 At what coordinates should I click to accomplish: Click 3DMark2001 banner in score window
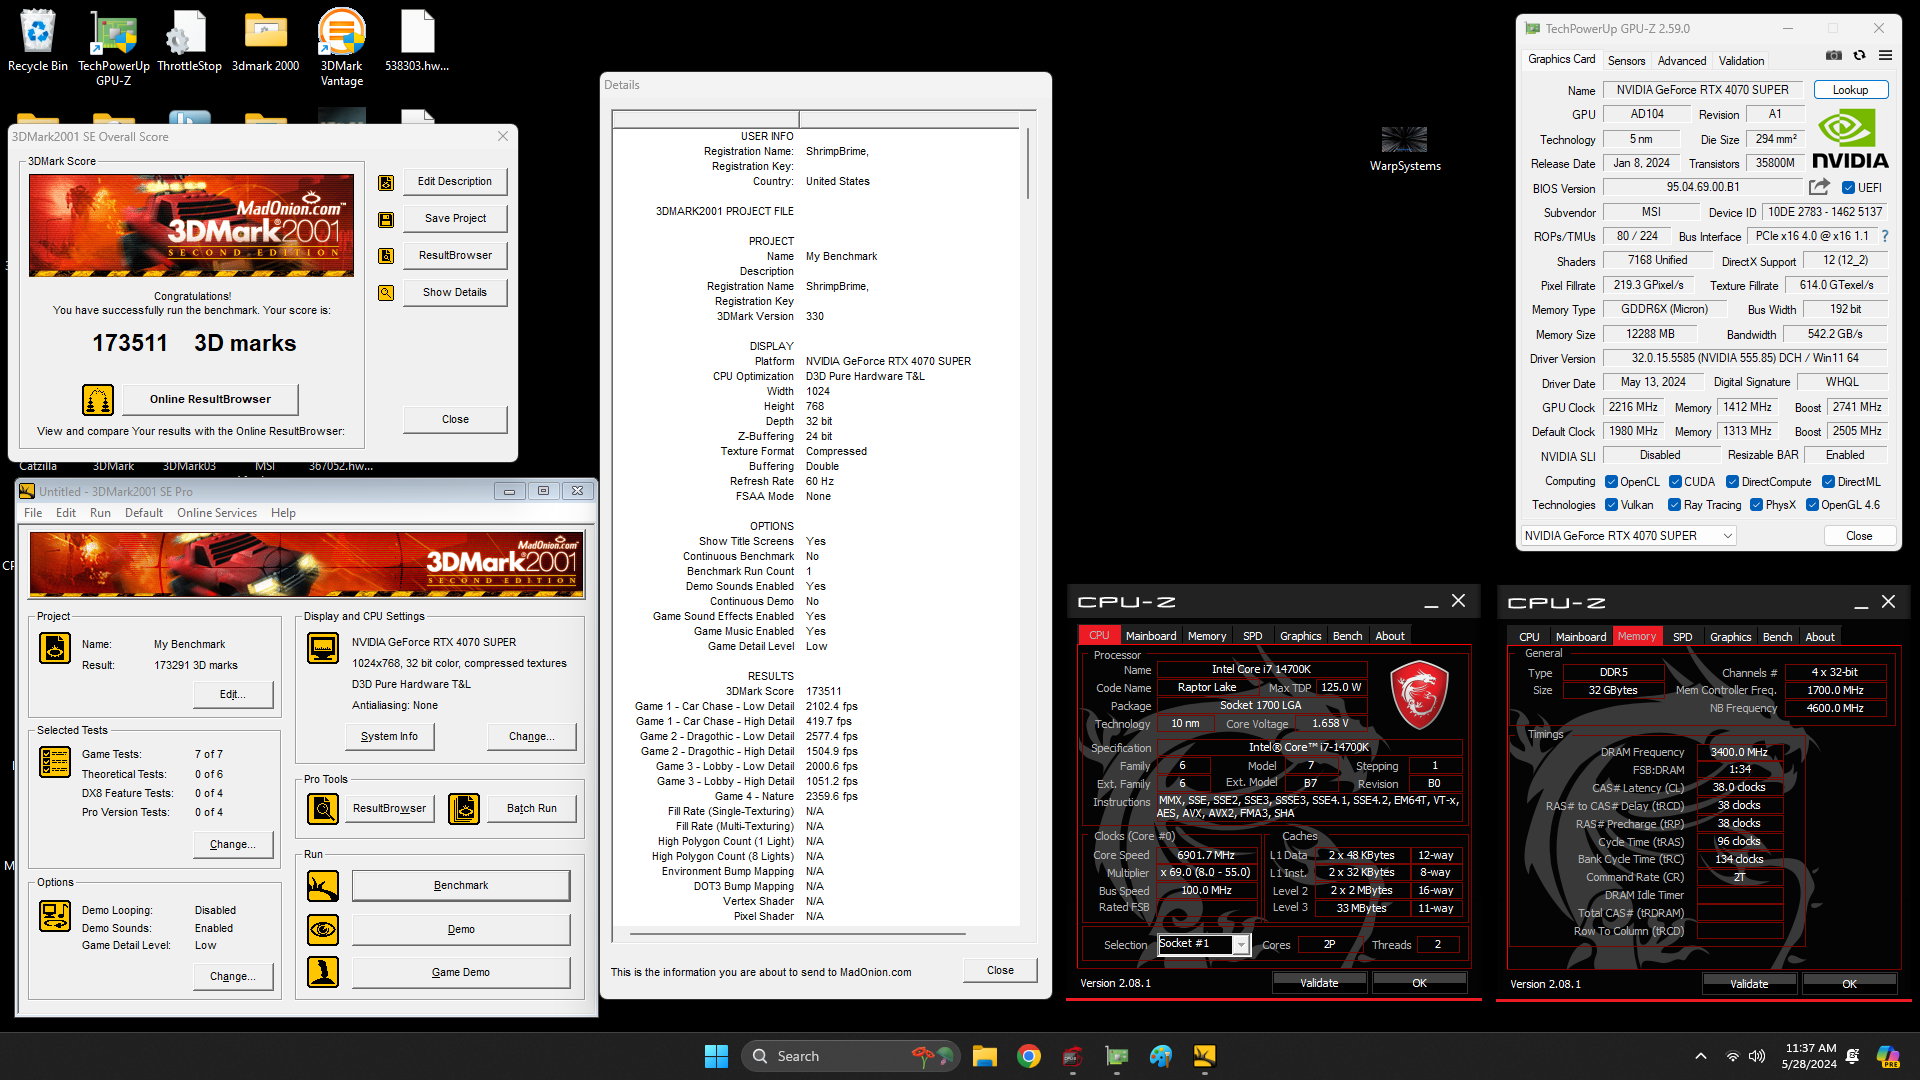pyautogui.click(x=191, y=226)
